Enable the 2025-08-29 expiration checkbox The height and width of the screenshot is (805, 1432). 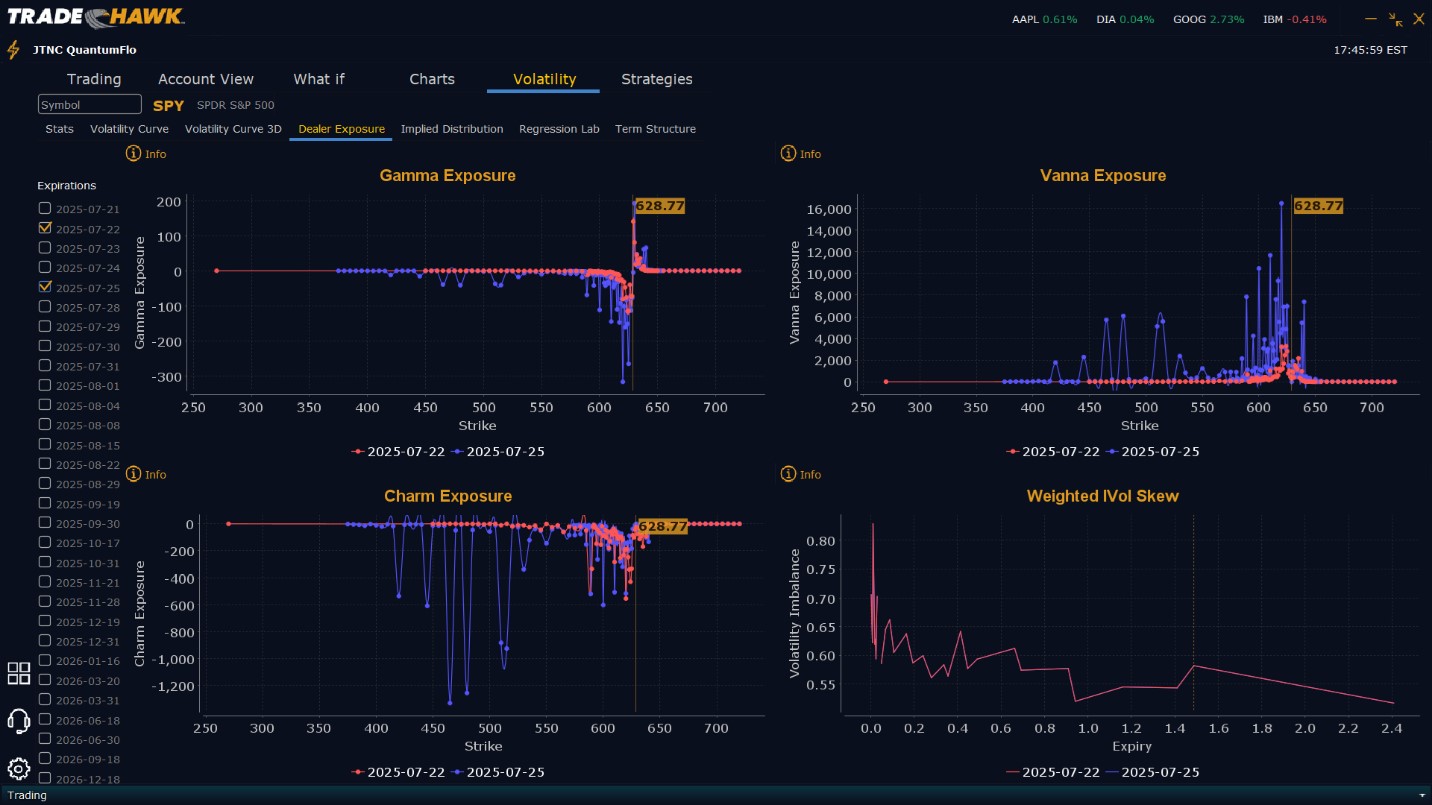click(x=44, y=483)
